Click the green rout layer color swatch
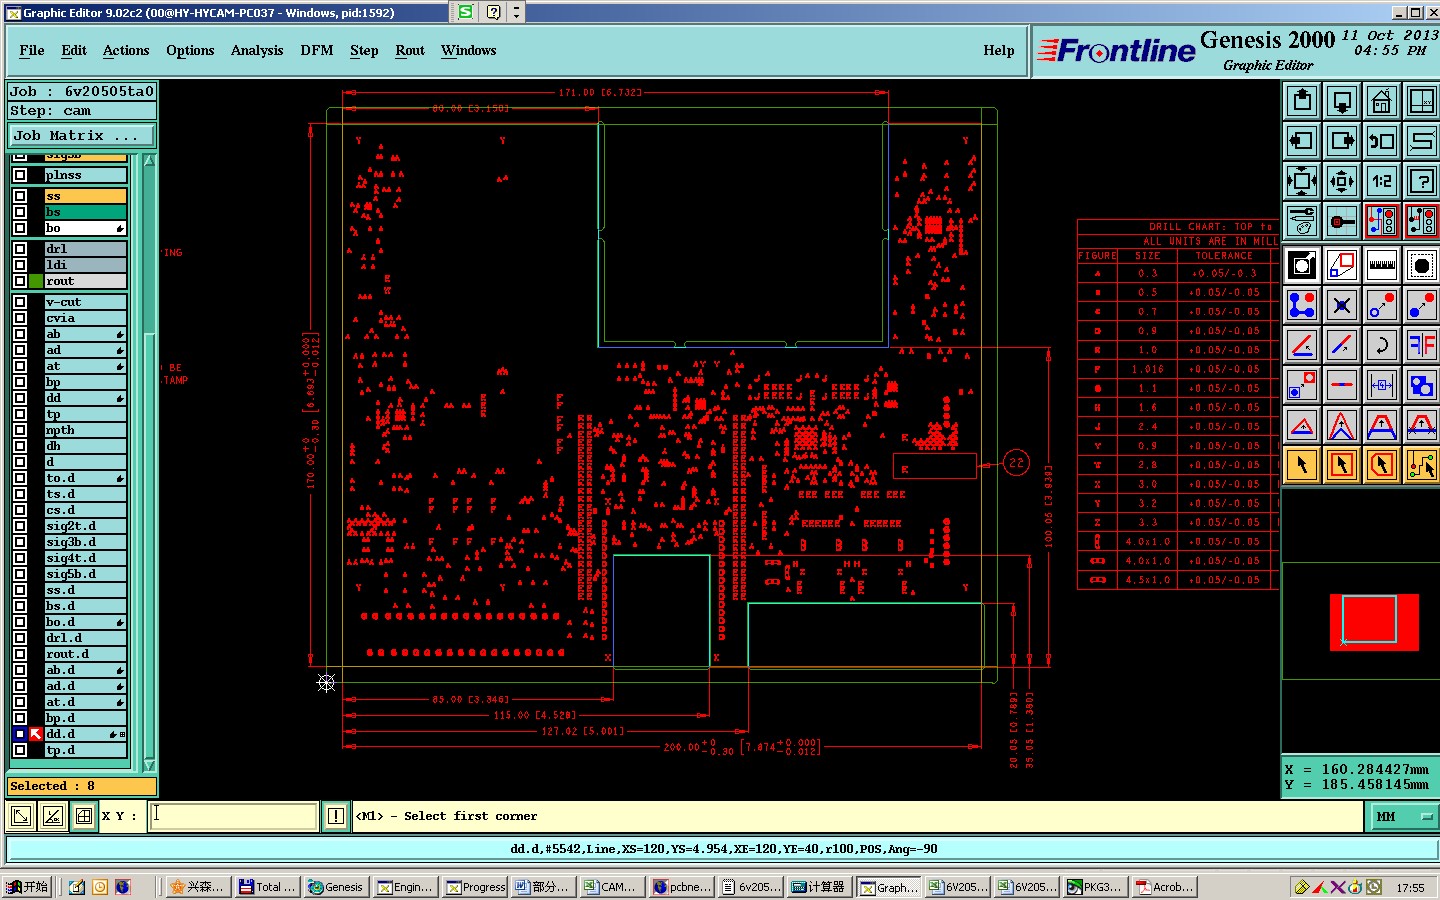The height and width of the screenshot is (900, 1440). (36, 281)
